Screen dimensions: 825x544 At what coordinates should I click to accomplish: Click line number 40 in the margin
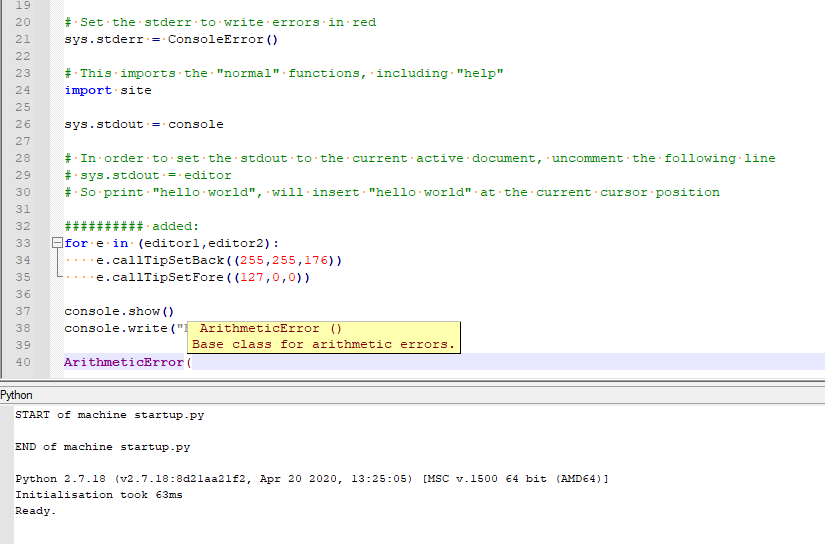(x=24, y=362)
